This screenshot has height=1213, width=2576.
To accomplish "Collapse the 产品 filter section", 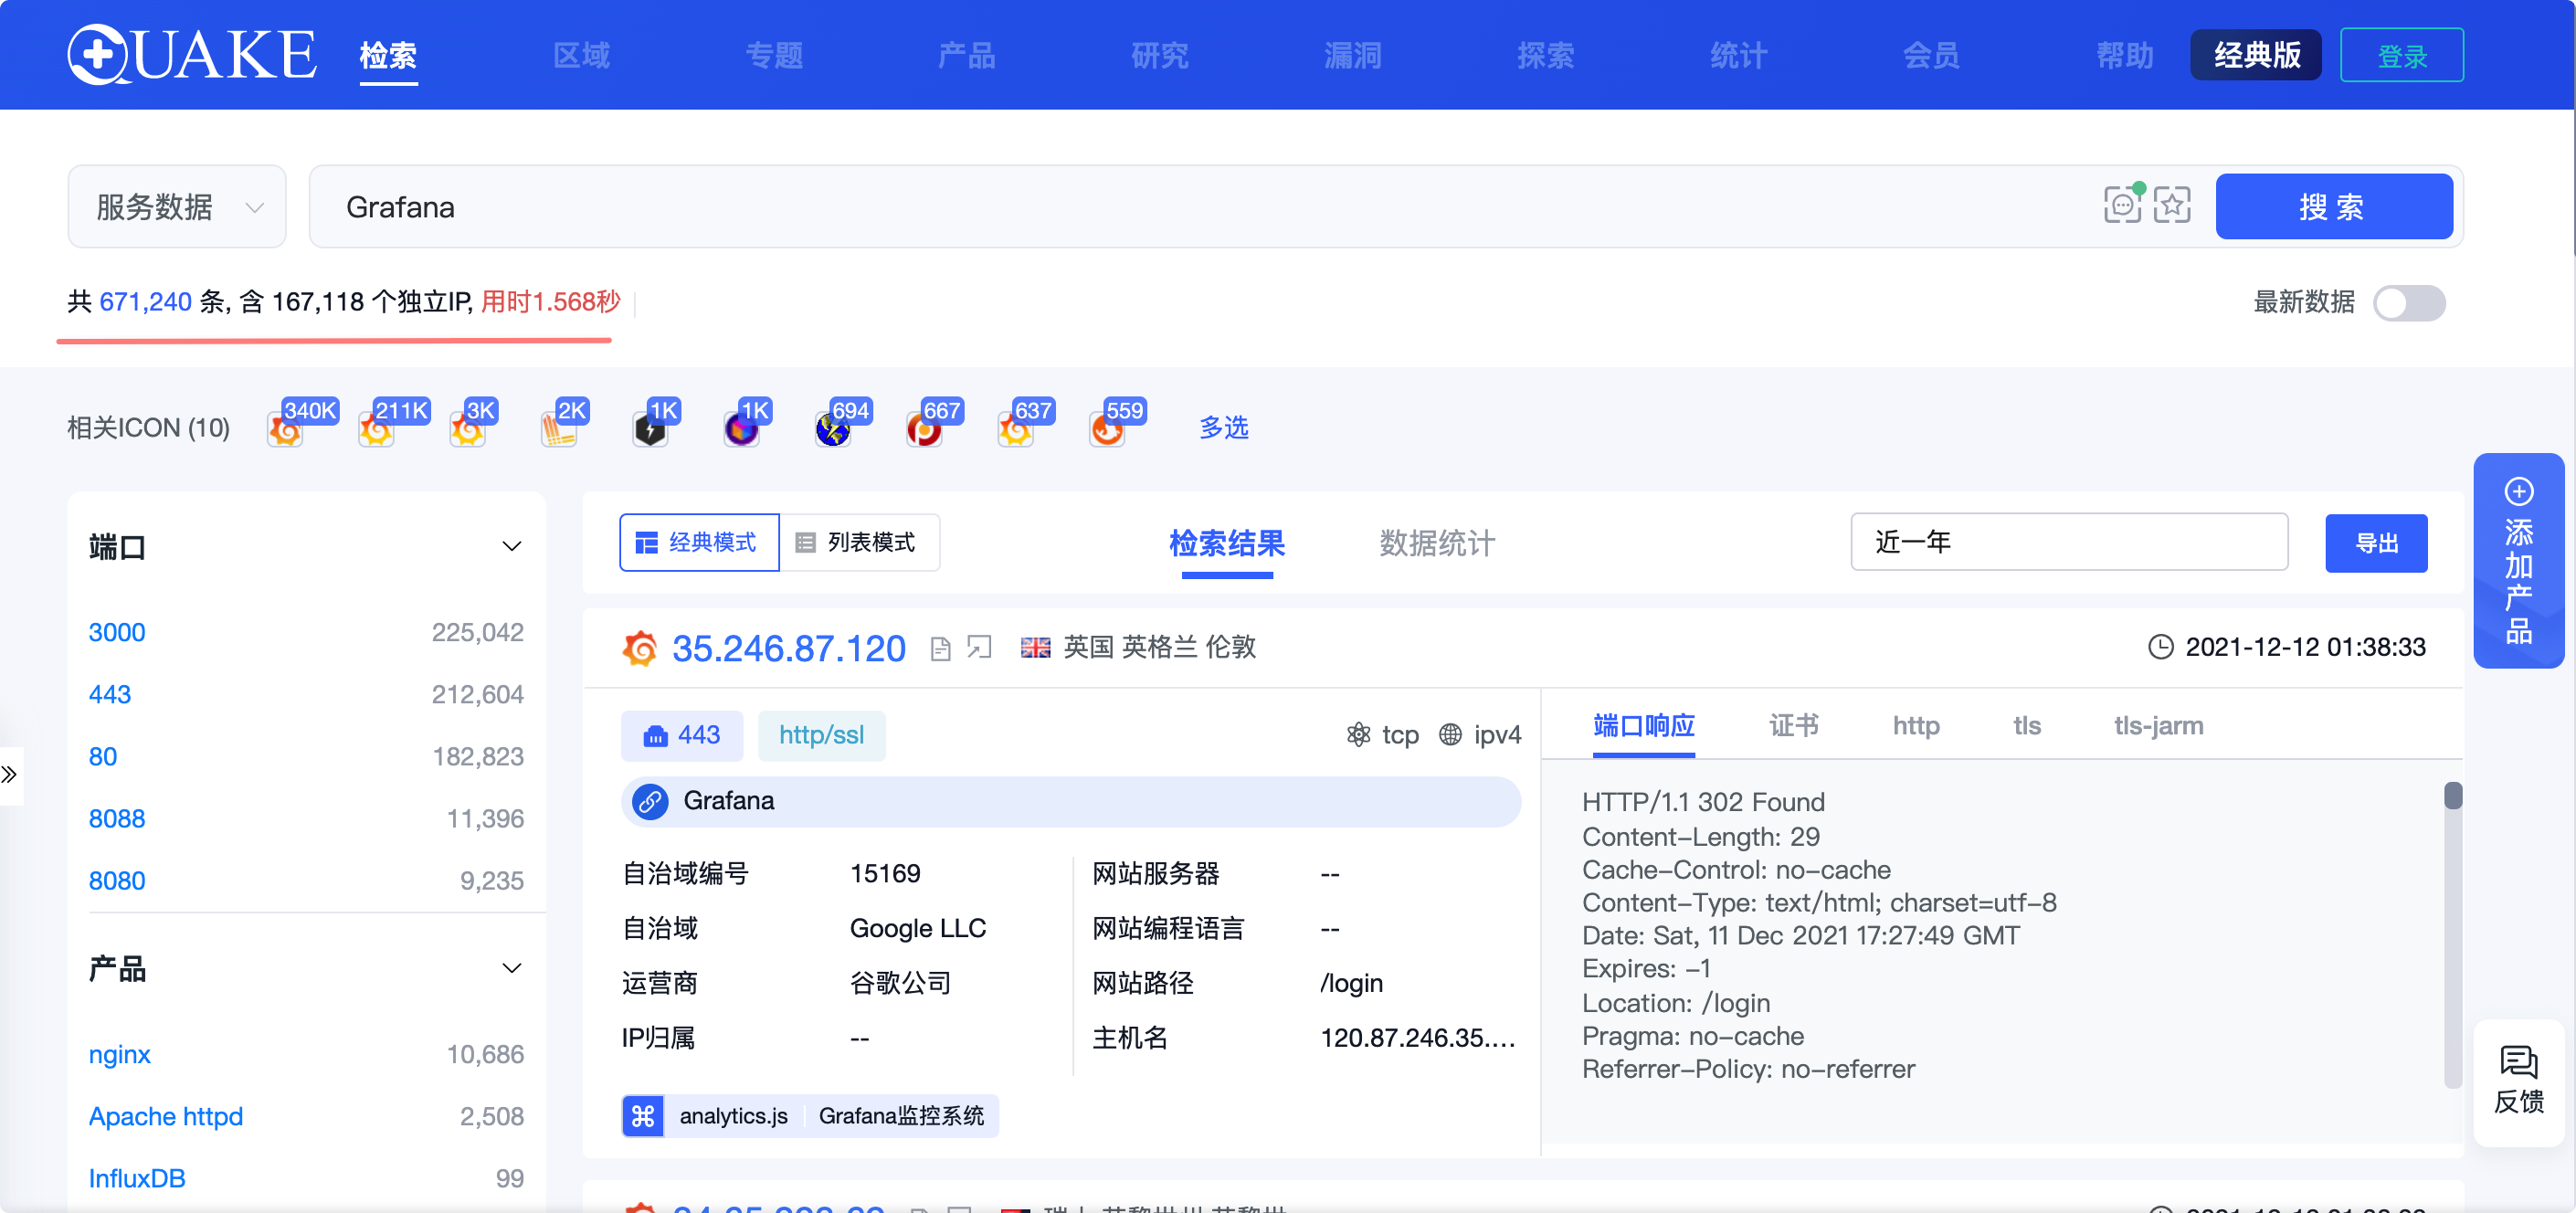I will [x=511, y=968].
